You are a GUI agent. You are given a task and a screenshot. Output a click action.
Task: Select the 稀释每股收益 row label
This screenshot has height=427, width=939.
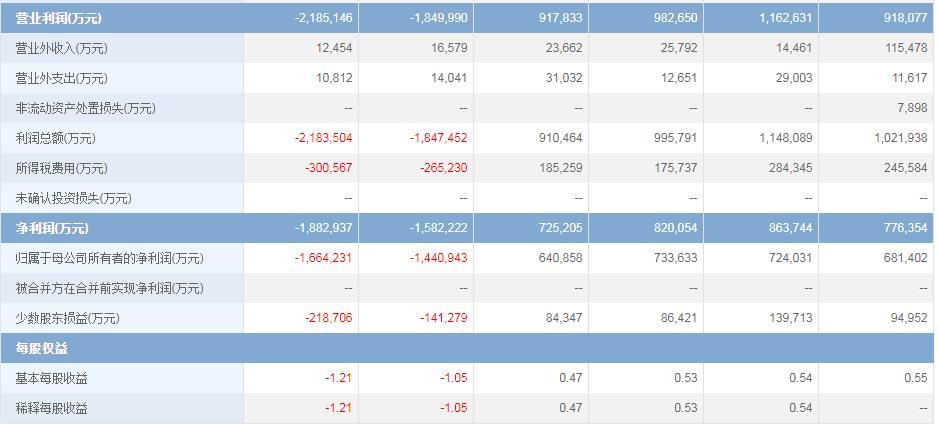click(x=52, y=408)
